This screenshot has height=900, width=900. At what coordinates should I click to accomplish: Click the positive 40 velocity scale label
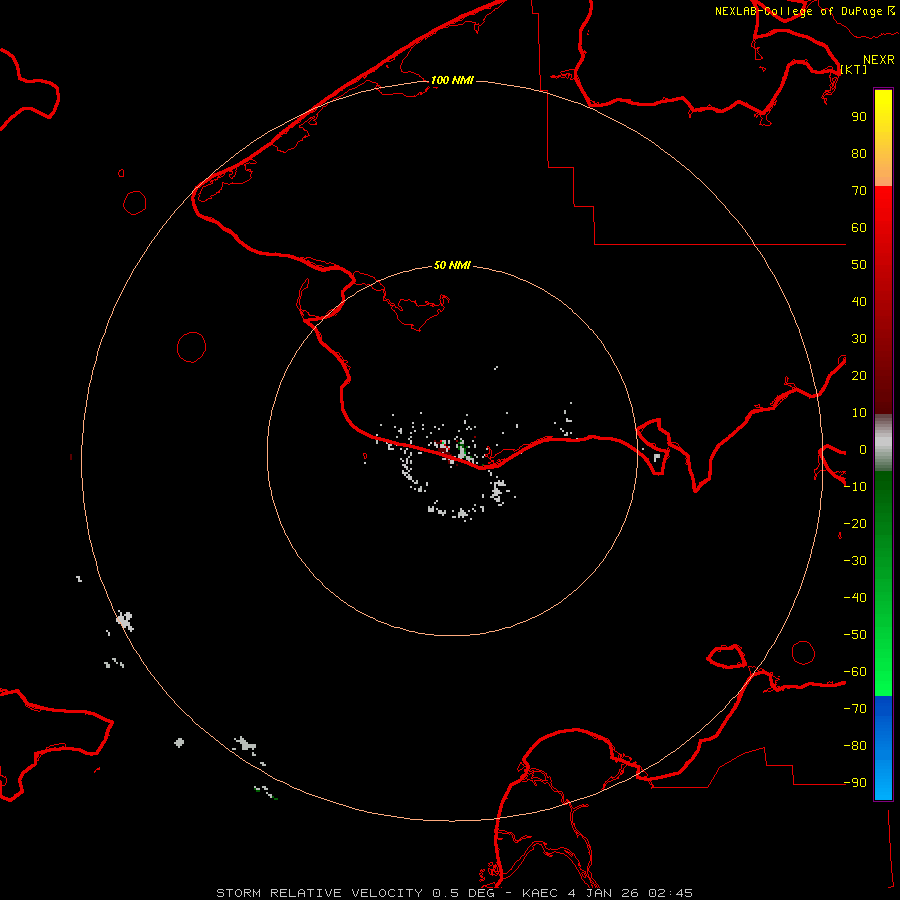(859, 302)
